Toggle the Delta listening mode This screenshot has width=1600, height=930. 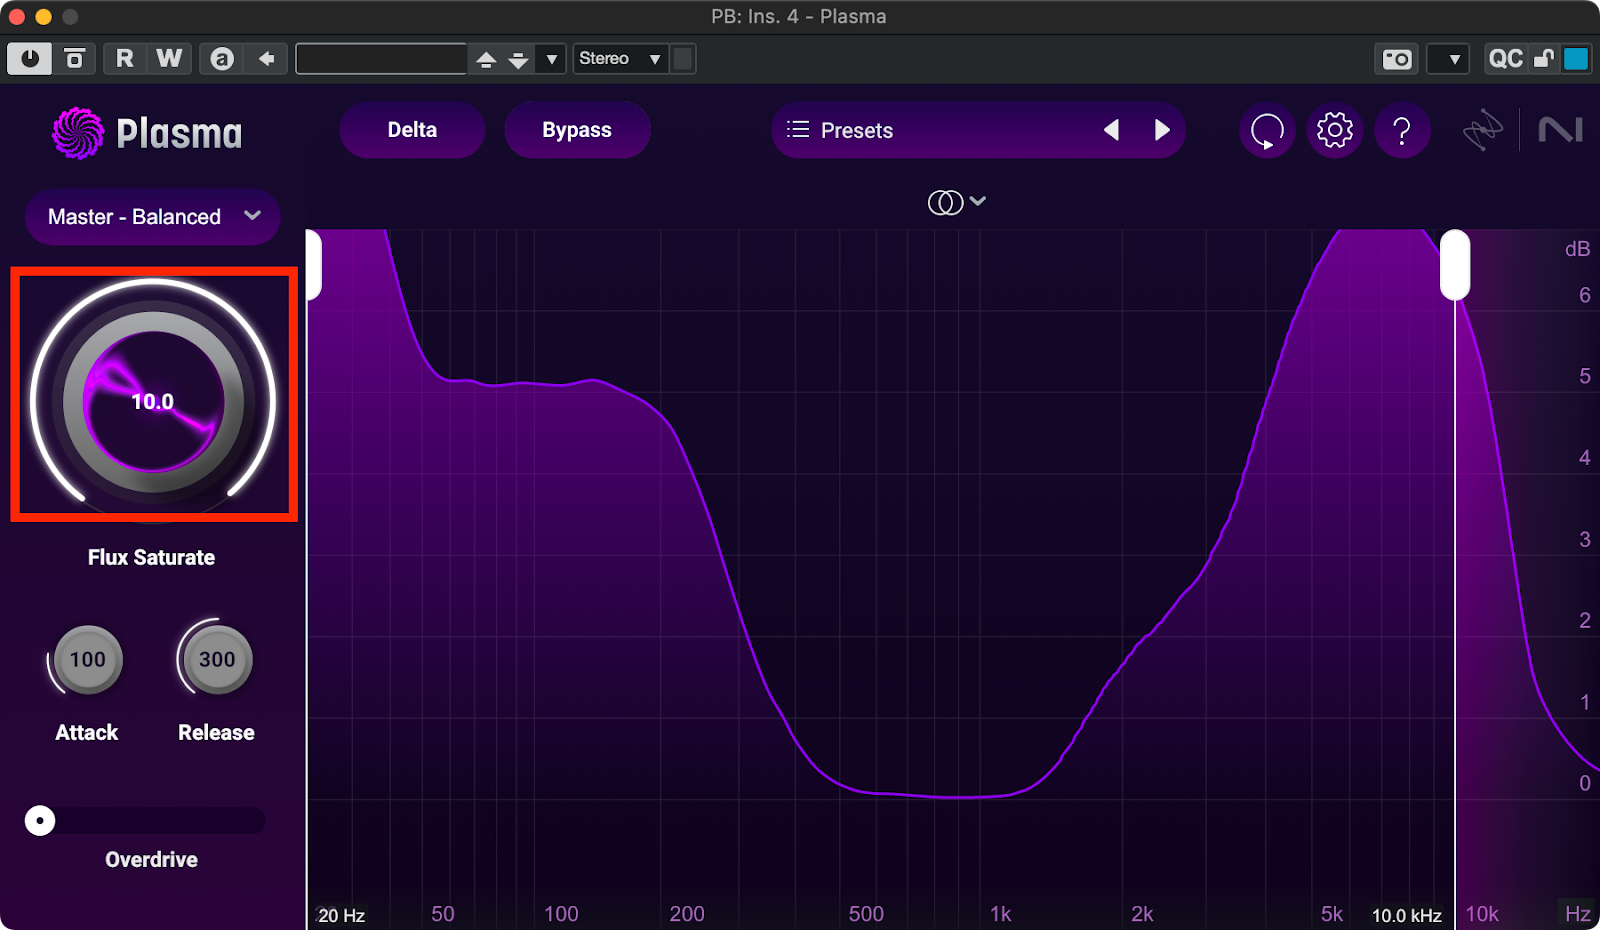(x=412, y=130)
